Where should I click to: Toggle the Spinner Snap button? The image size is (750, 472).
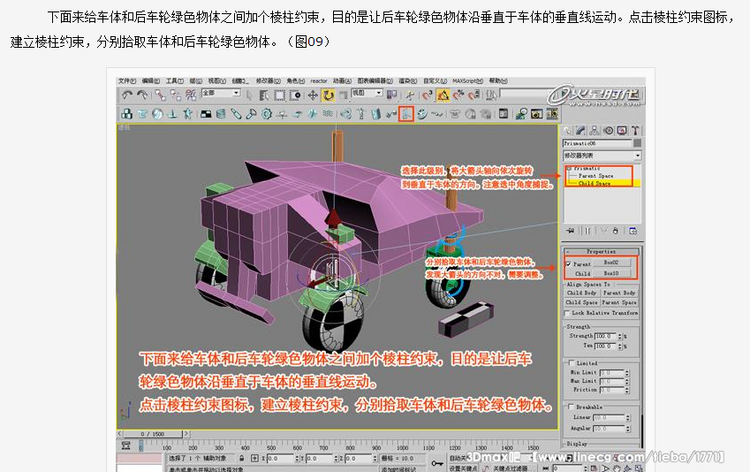pos(474,95)
